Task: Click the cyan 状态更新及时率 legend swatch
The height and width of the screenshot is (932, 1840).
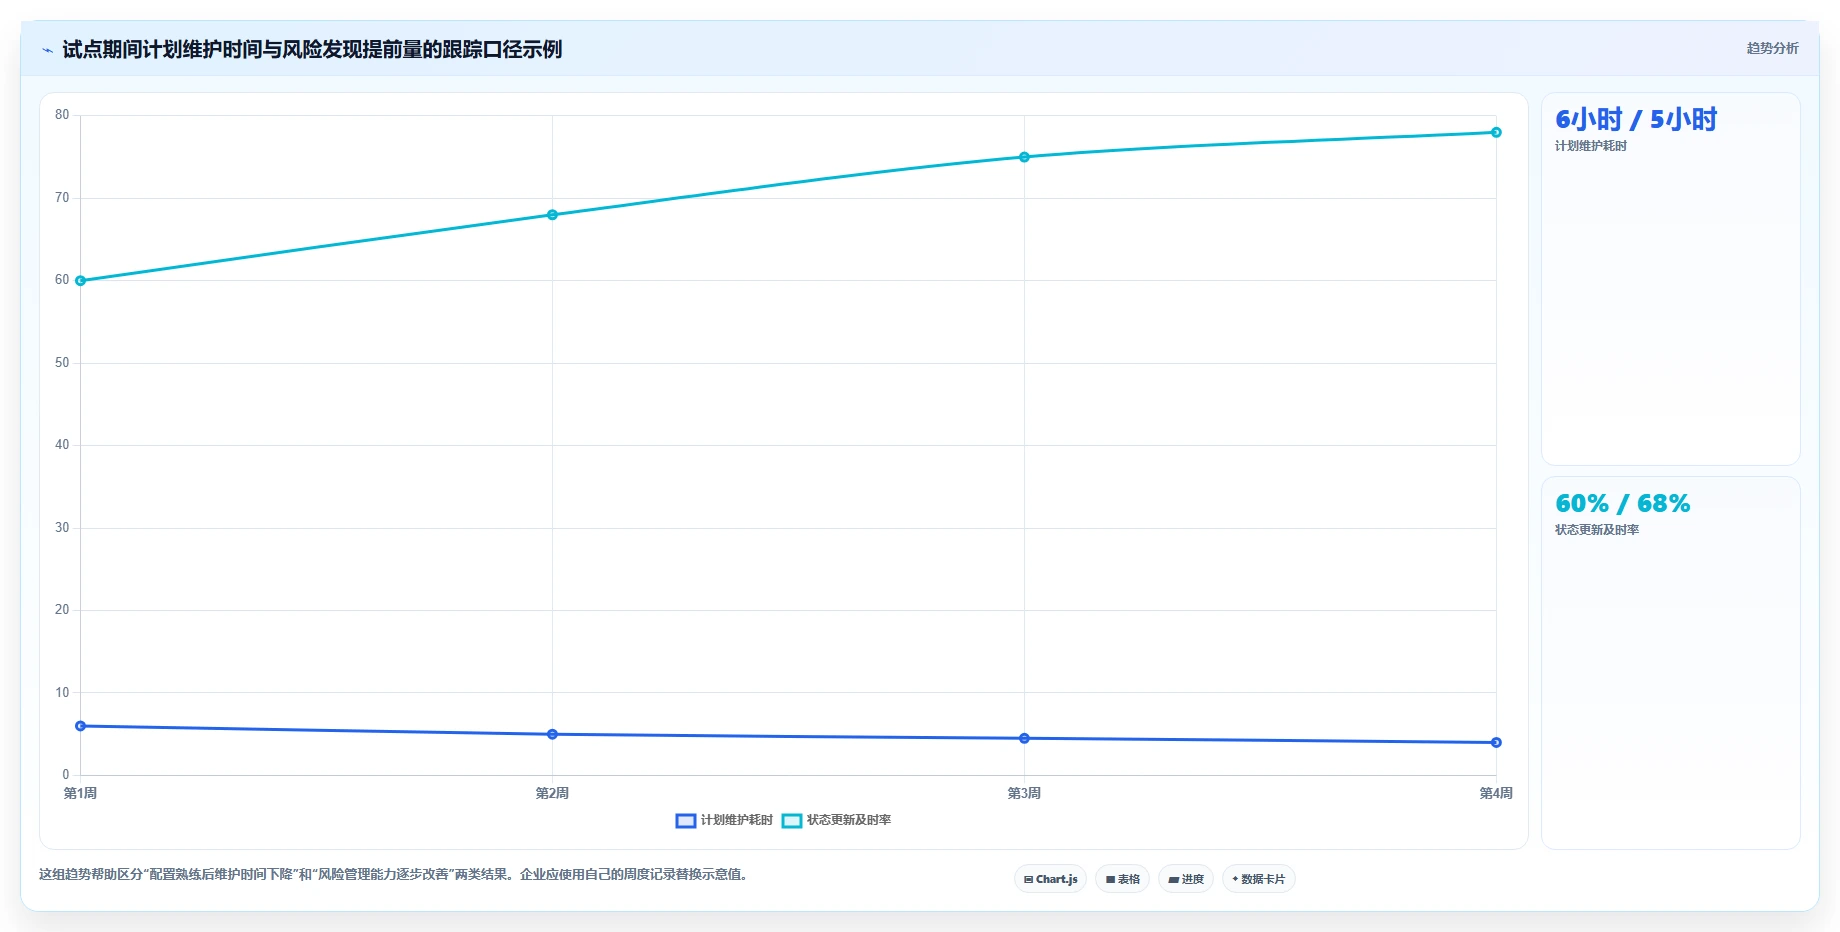Action: point(792,820)
